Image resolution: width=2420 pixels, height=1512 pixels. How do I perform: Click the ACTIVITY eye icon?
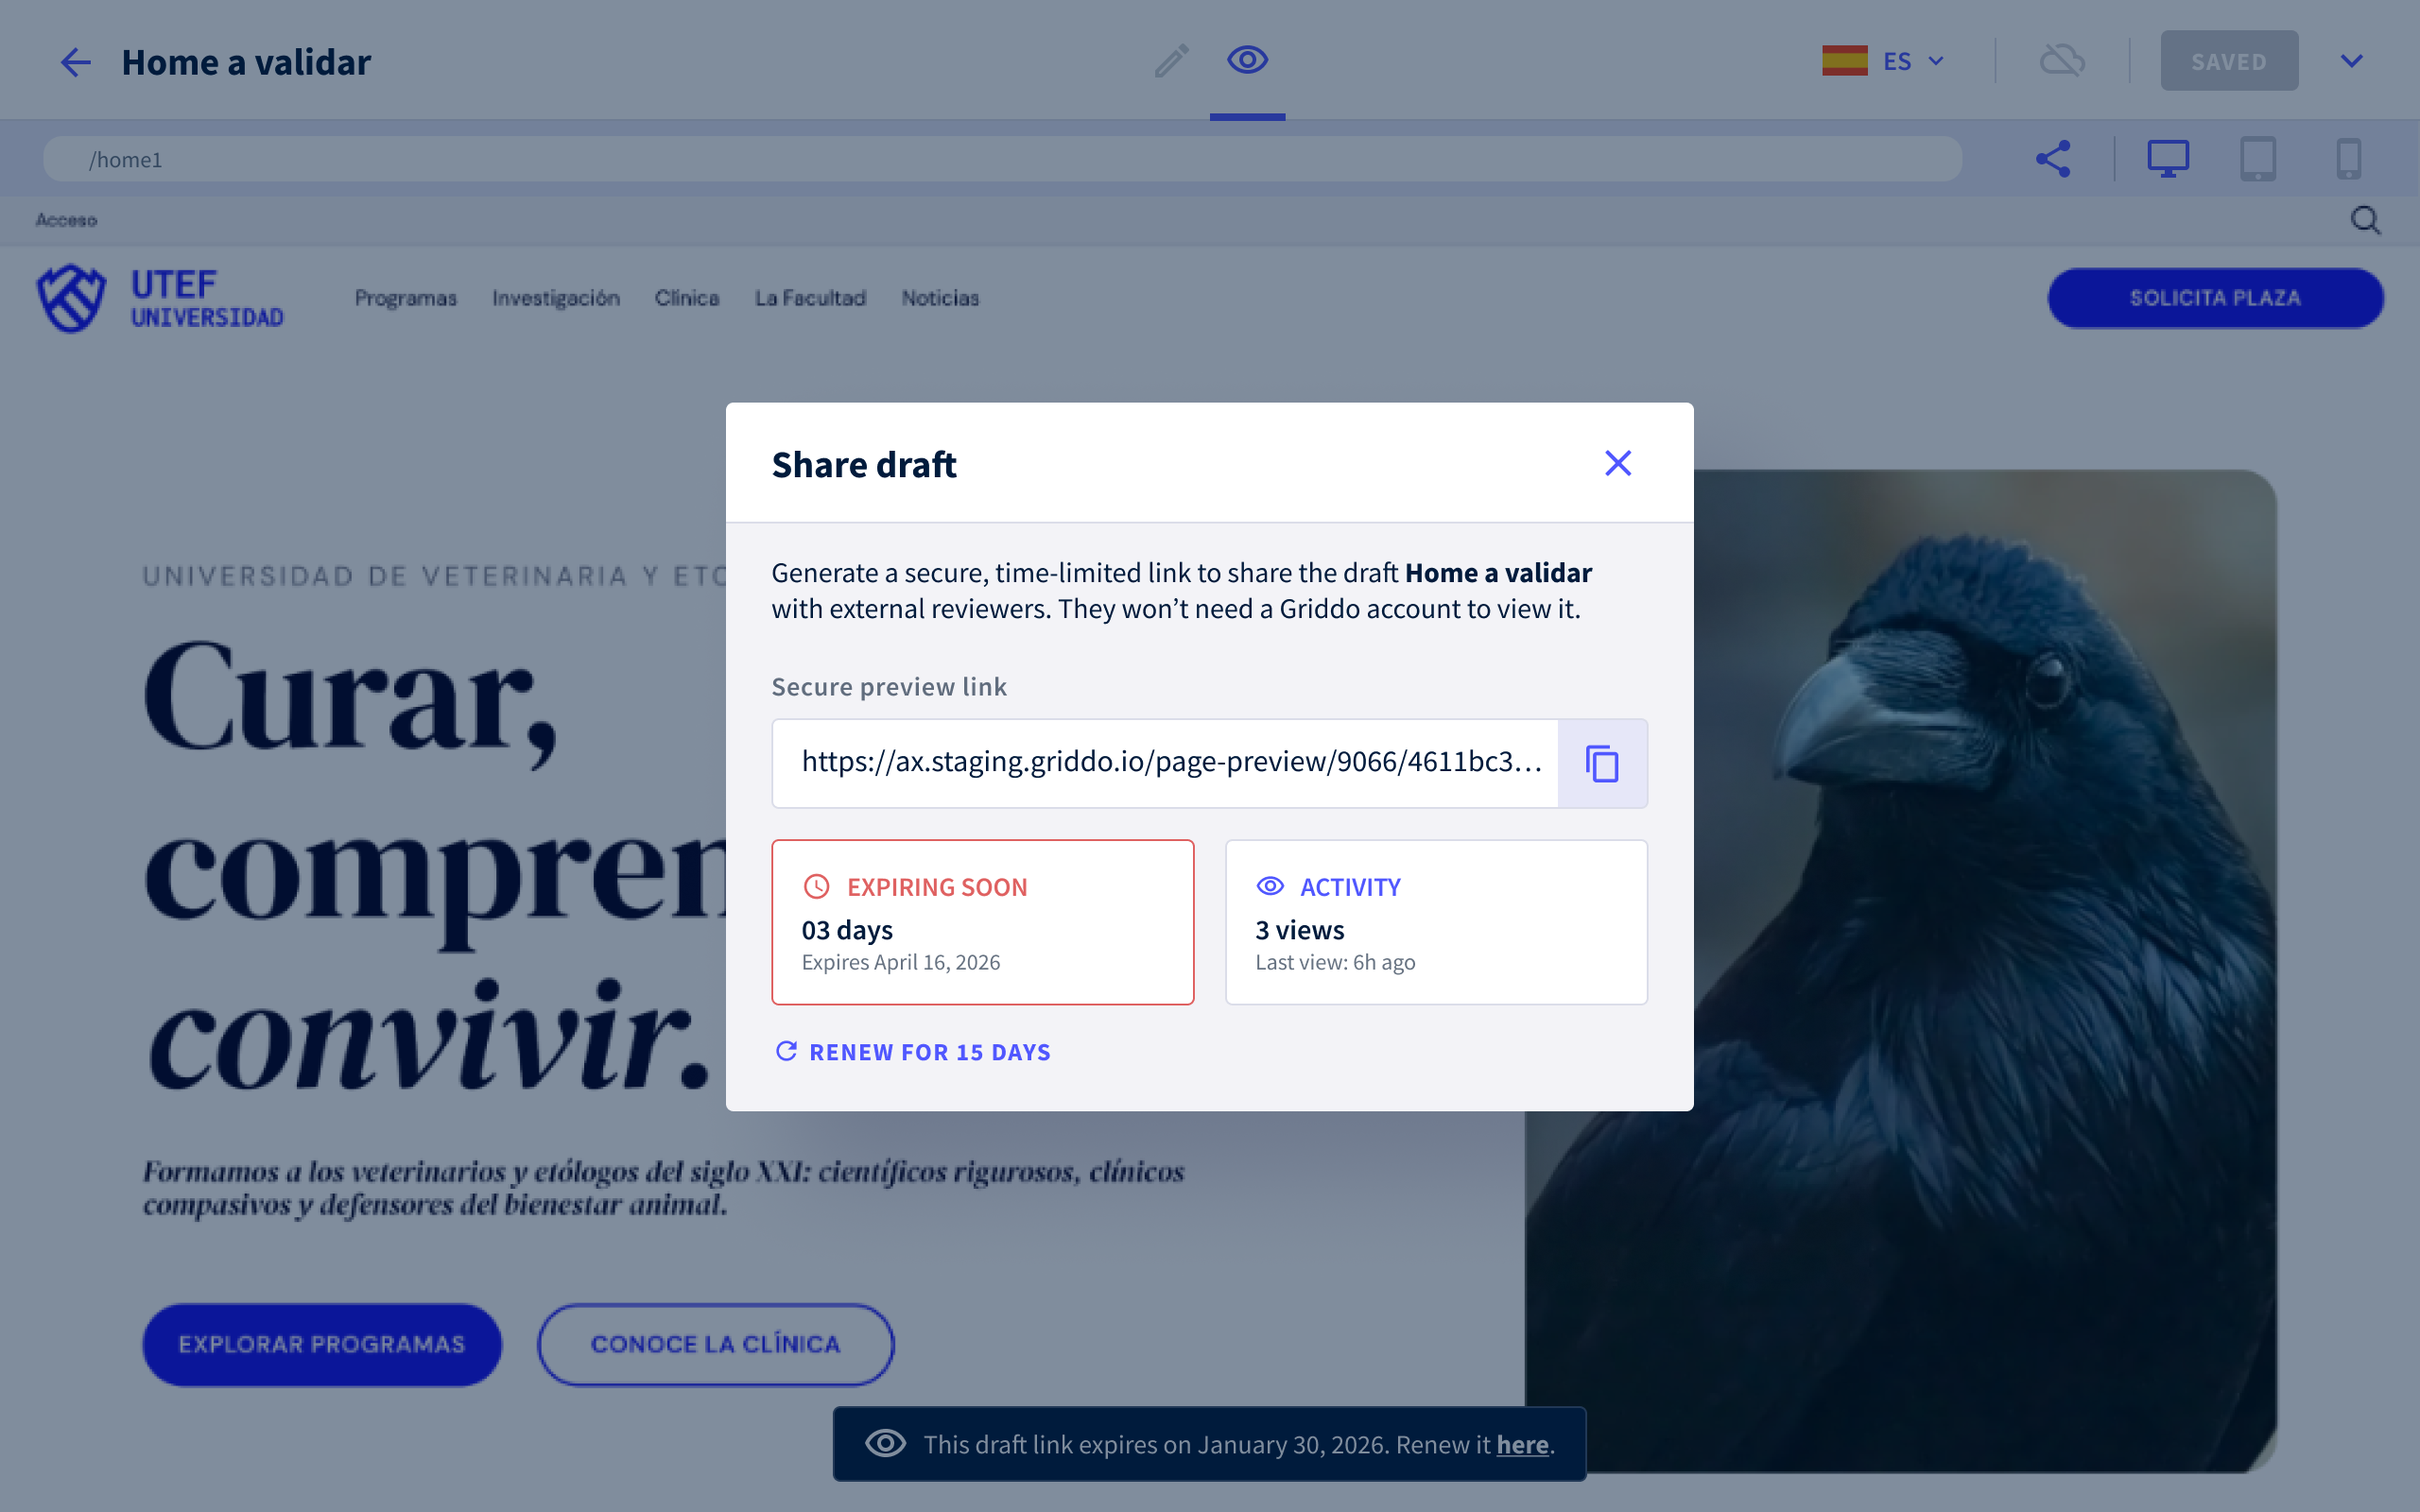1270,886
